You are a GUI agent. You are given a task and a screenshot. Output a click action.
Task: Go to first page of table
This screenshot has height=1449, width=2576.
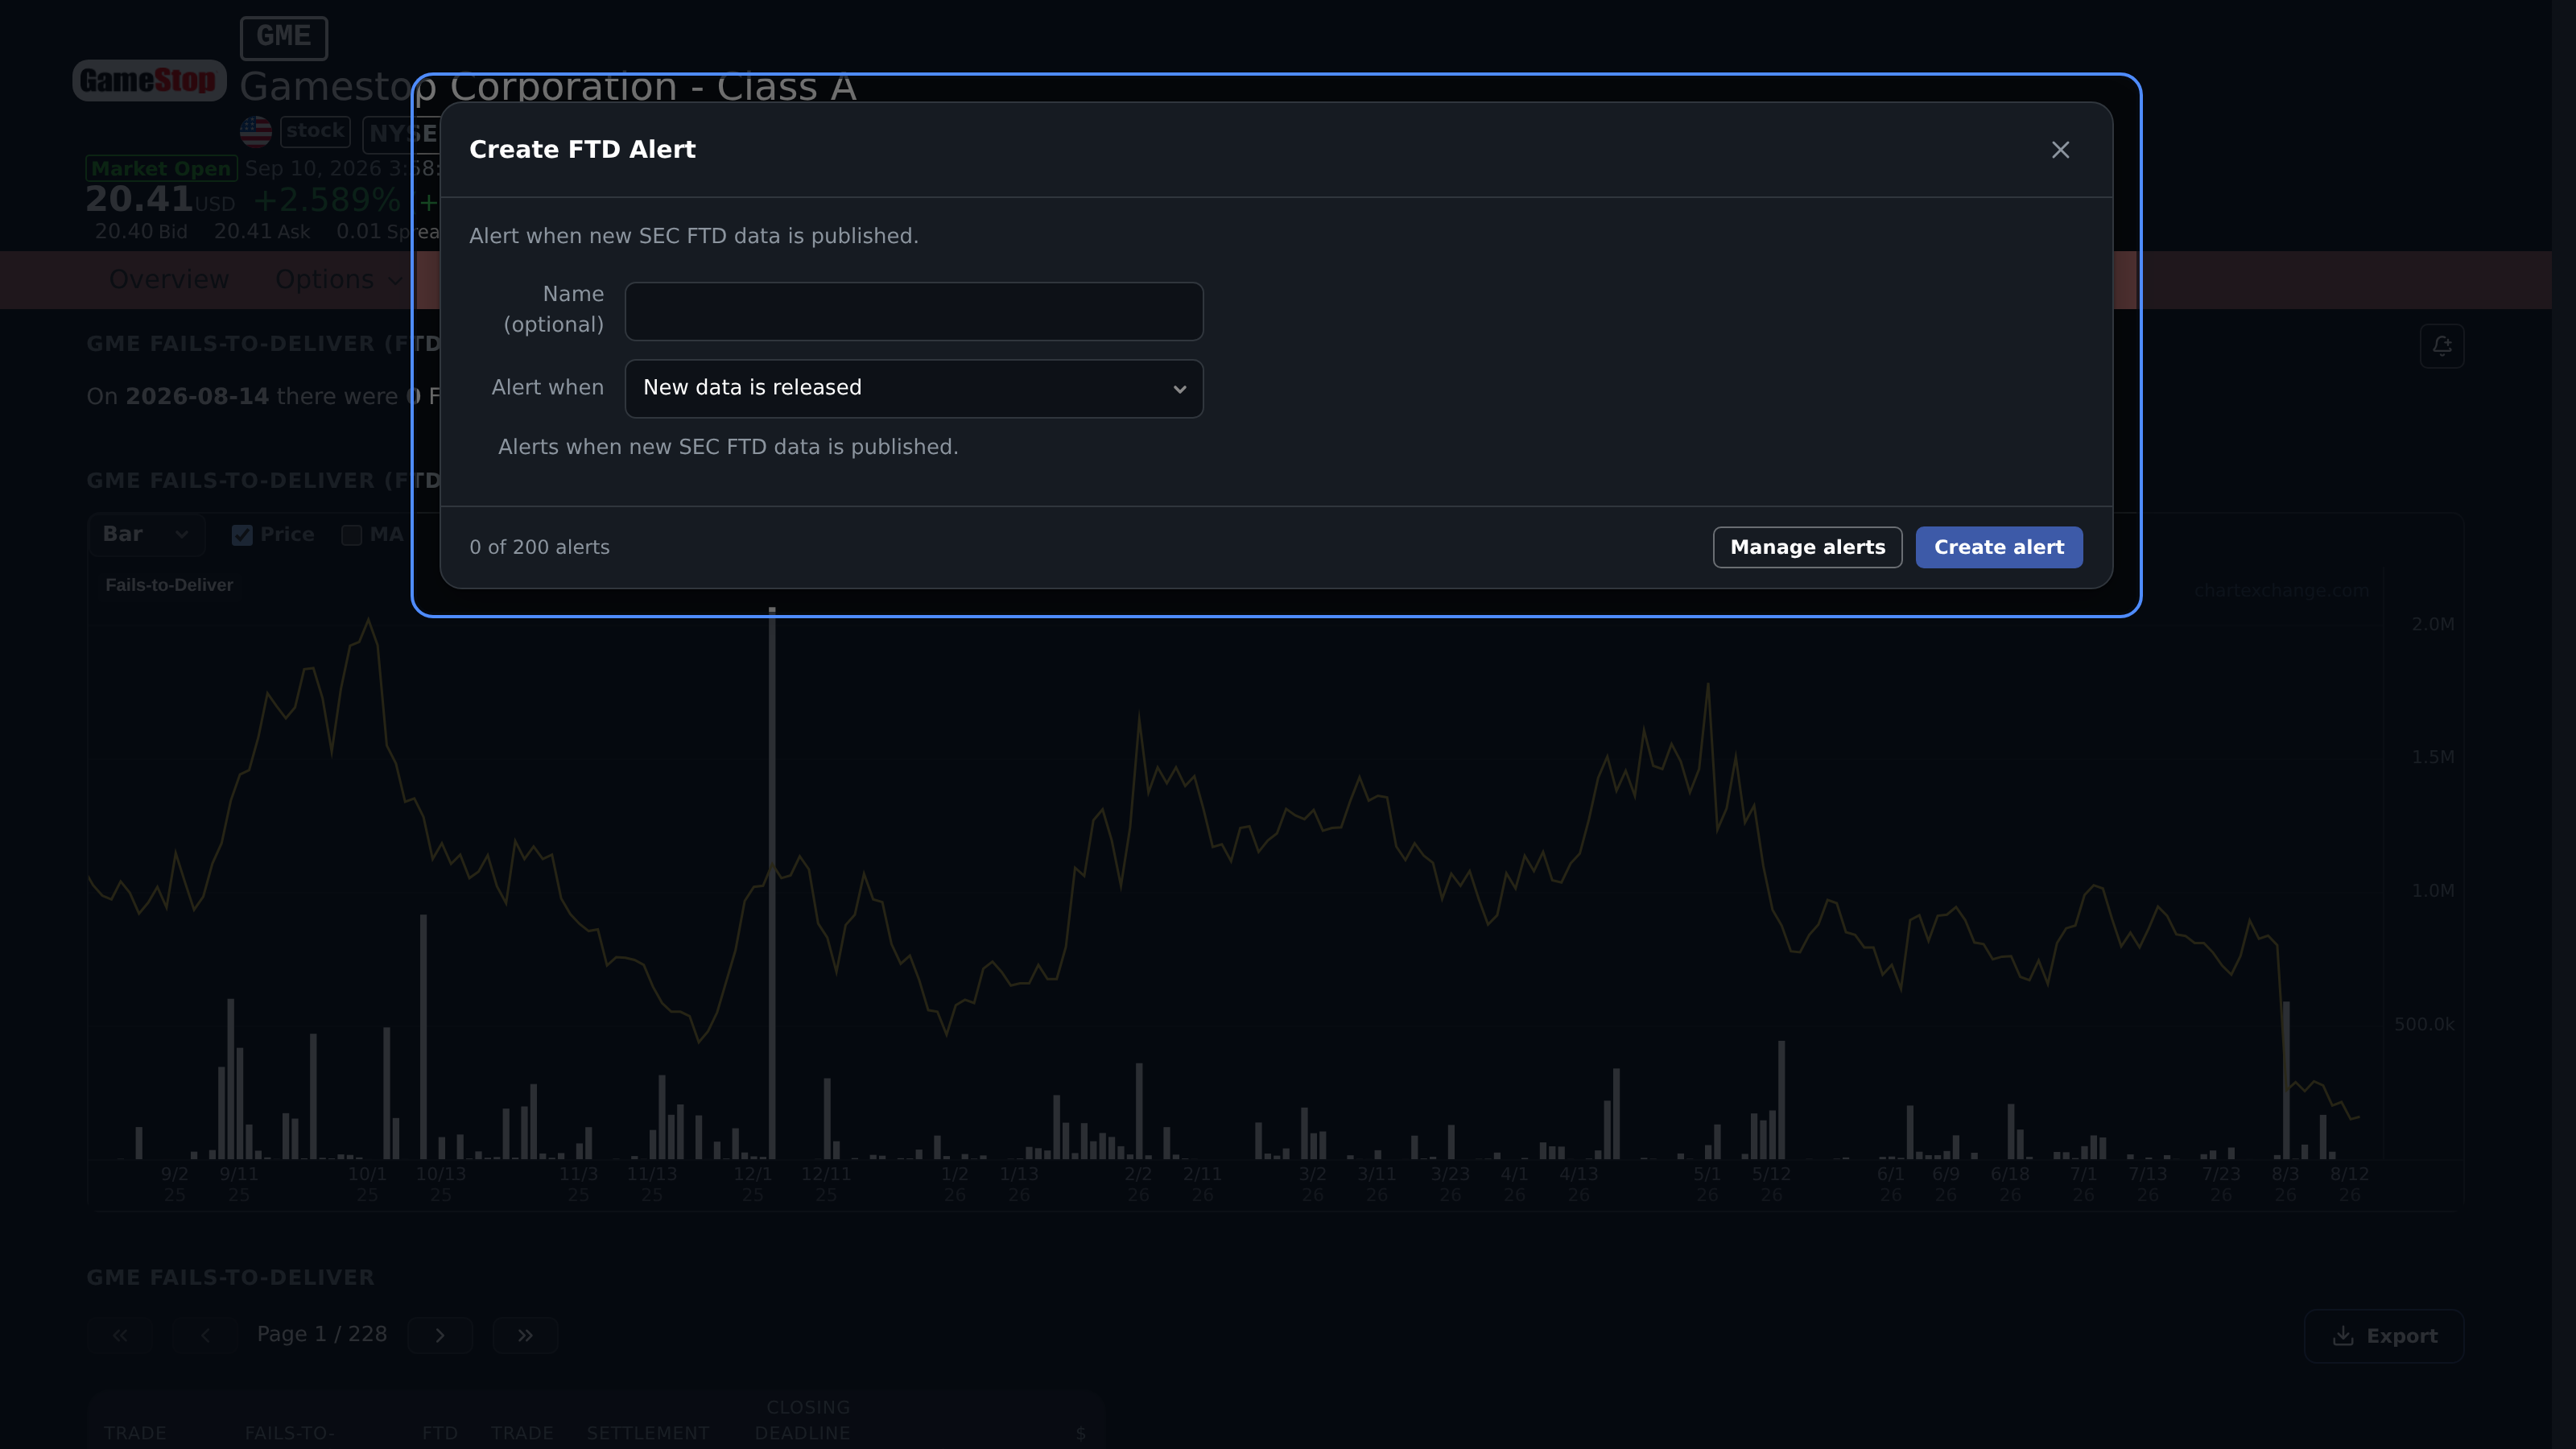(120, 1335)
